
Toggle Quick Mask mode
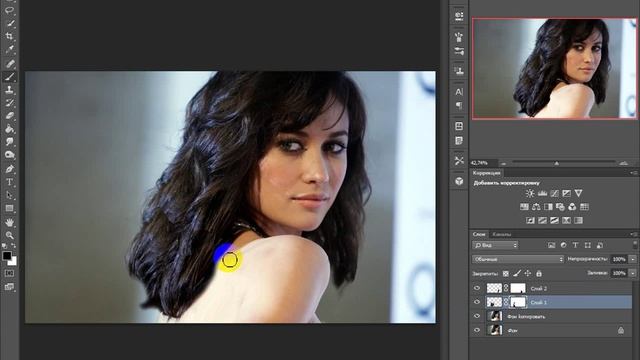coord(9,273)
